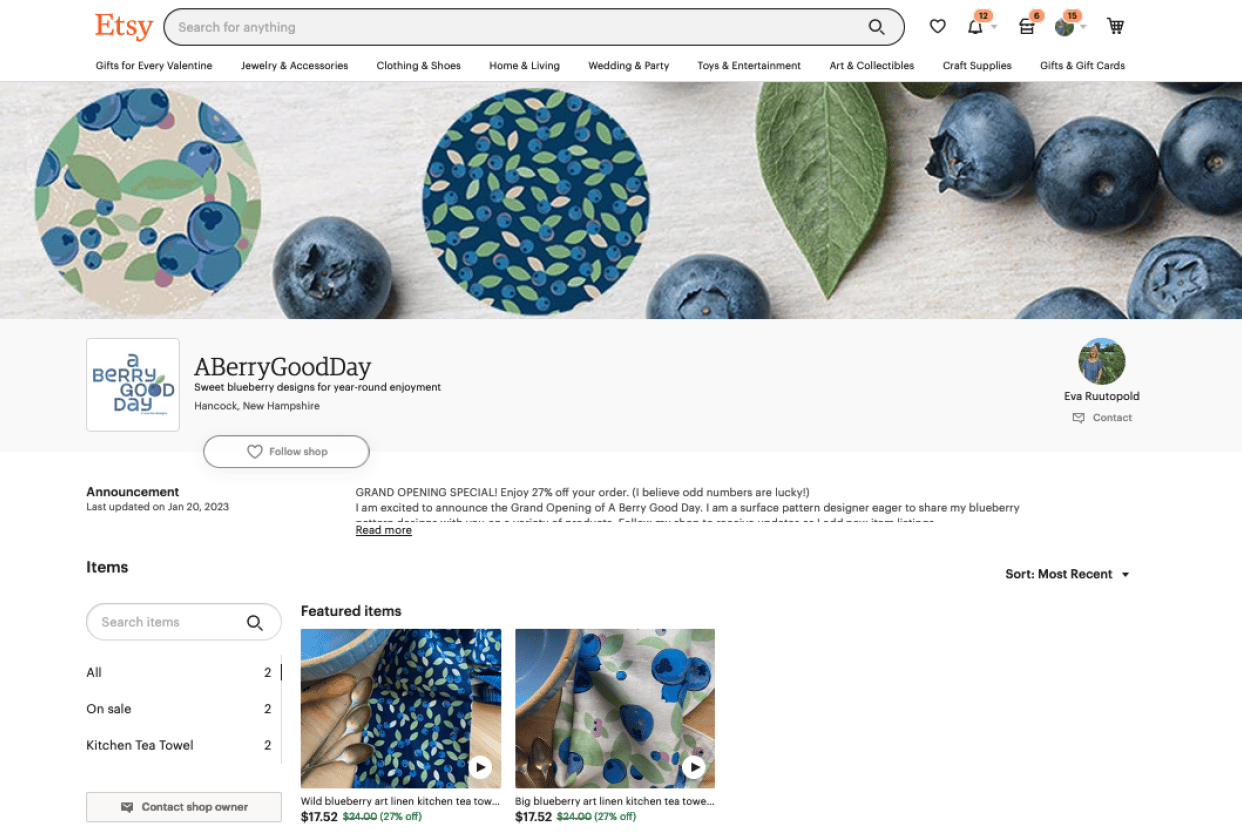
Task: Follow the ABerryGoodDay shop
Action: pyautogui.click(x=286, y=451)
